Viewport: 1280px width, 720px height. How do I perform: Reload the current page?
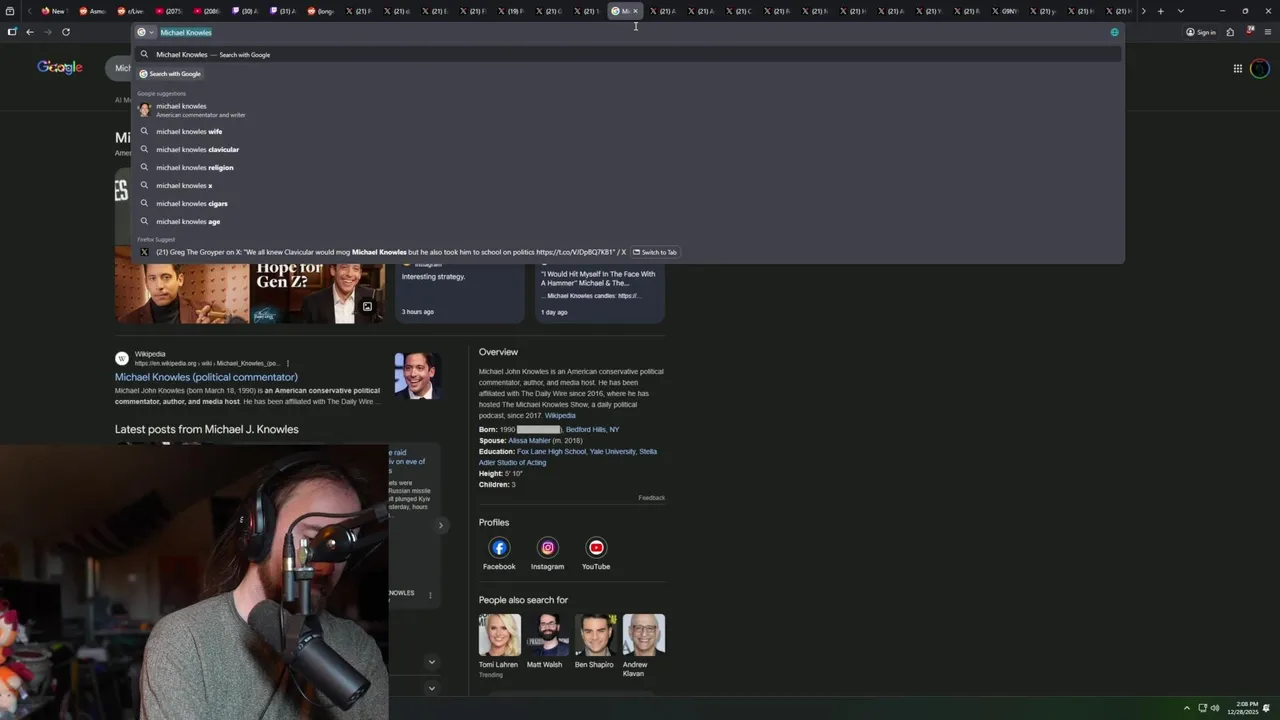click(66, 32)
